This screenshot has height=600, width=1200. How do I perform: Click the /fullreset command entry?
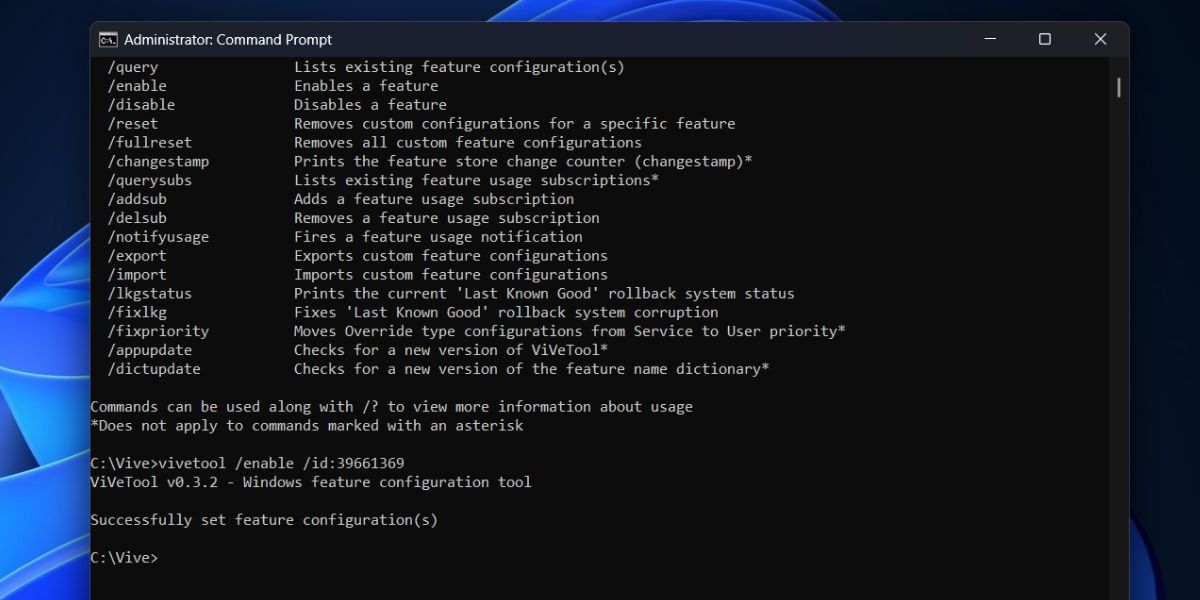coord(150,143)
